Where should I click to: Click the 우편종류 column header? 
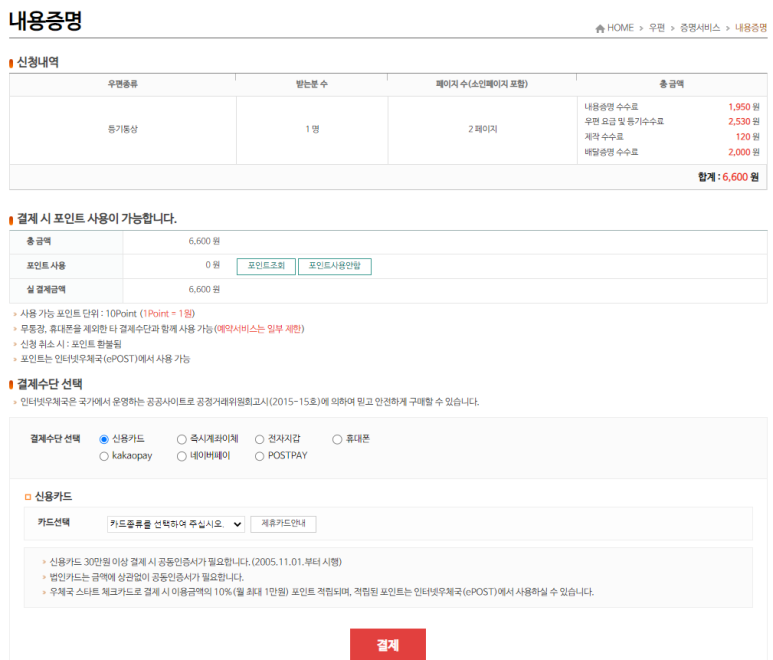point(123,84)
